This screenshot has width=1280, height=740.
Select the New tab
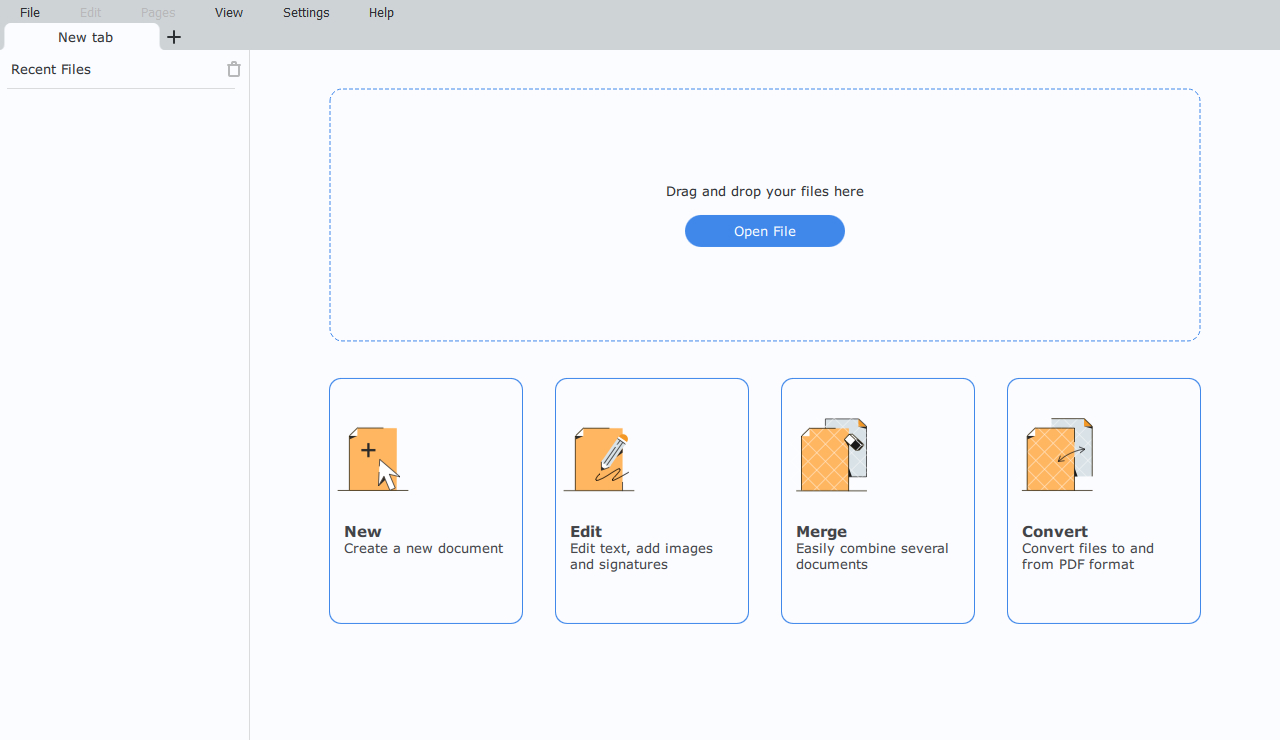point(84,37)
